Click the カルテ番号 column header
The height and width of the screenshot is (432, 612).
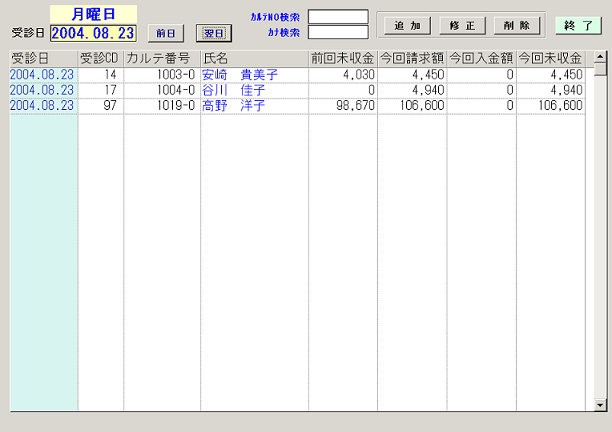(x=160, y=59)
